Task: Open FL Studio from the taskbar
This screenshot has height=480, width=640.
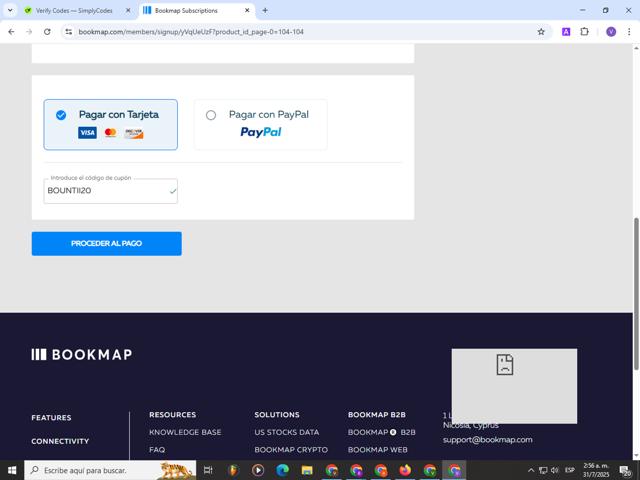Action: (x=233, y=470)
